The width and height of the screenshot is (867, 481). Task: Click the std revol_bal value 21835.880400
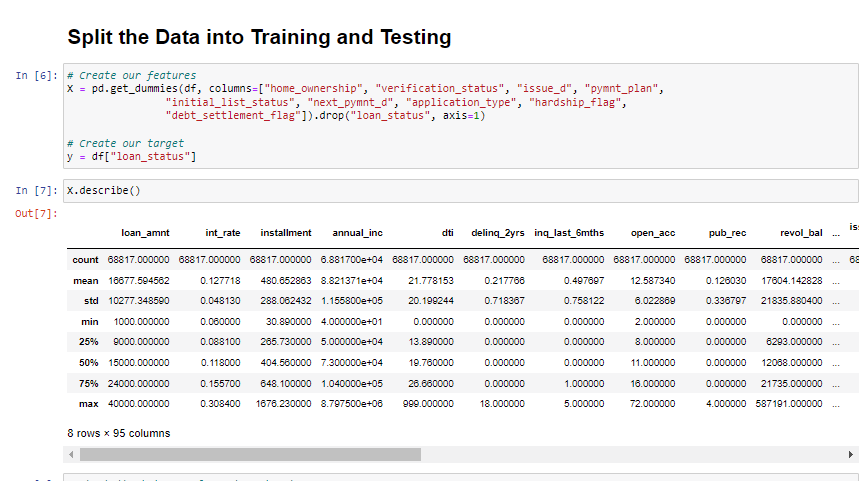pos(792,301)
